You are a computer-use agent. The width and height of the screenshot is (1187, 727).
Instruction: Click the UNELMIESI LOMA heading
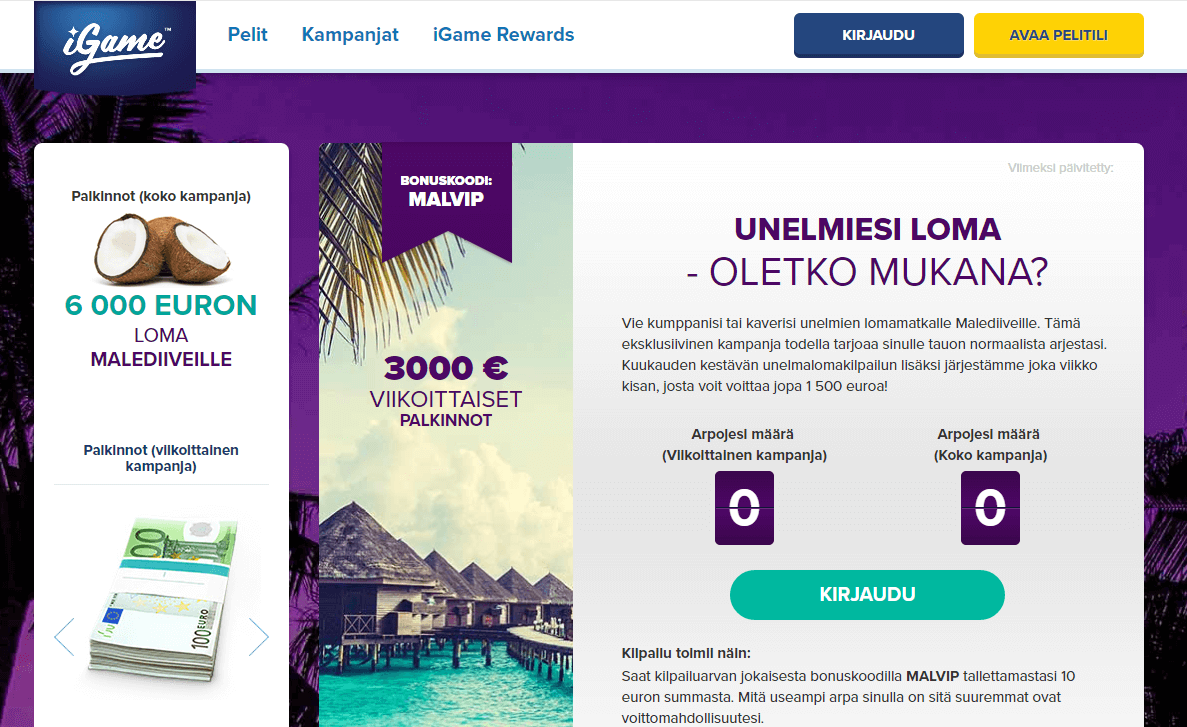tap(868, 229)
